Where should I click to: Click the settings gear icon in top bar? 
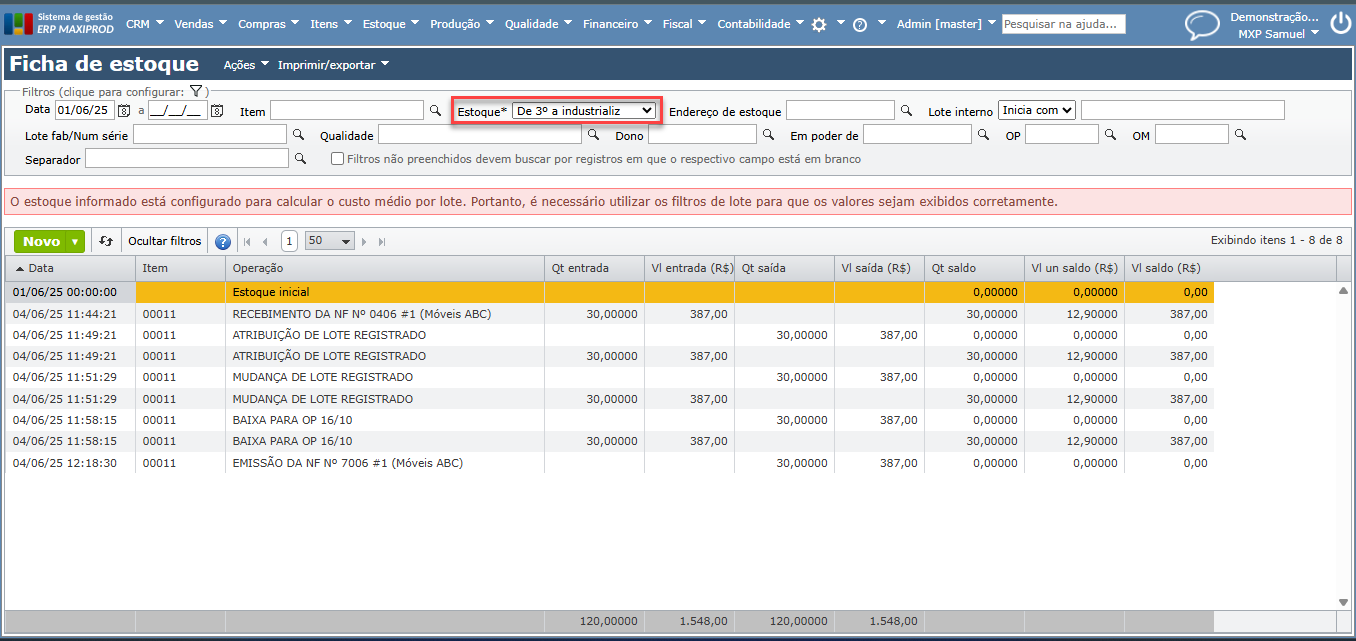819,24
